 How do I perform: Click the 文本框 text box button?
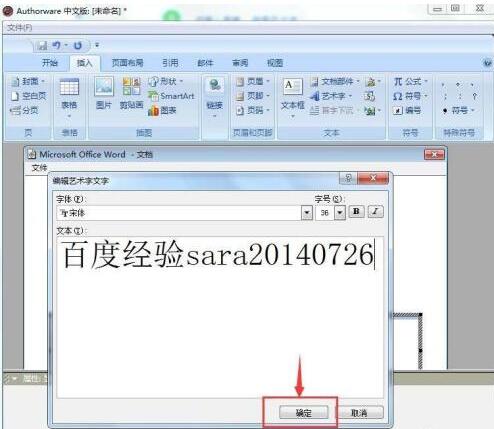tap(293, 98)
